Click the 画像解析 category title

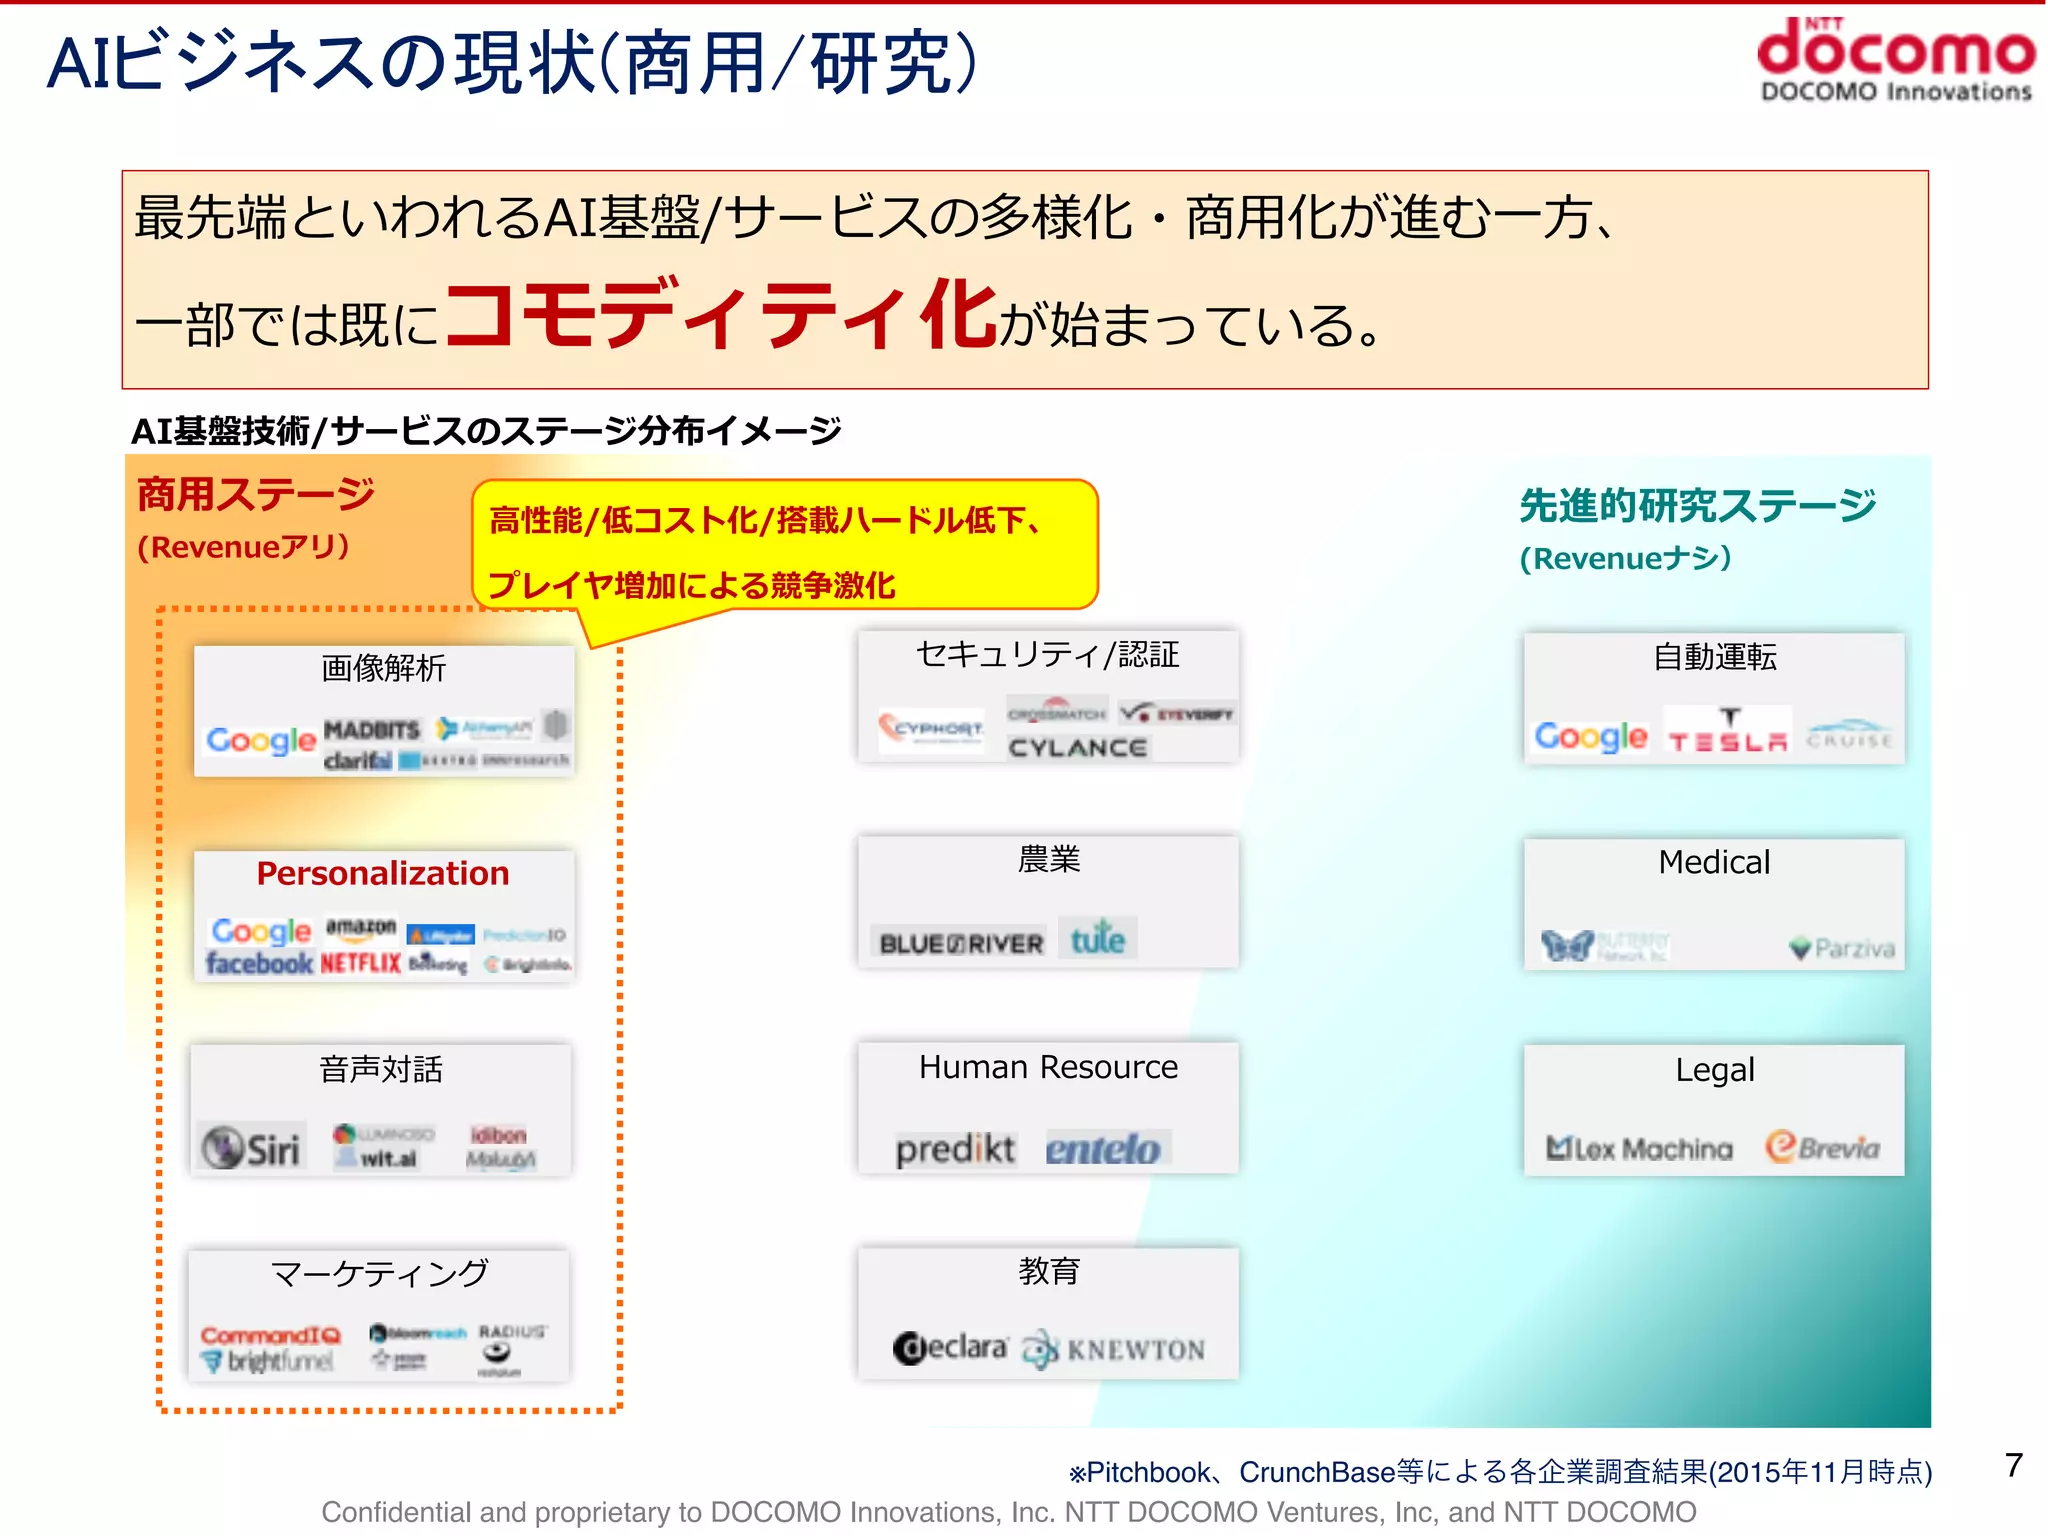click(383, 668)
